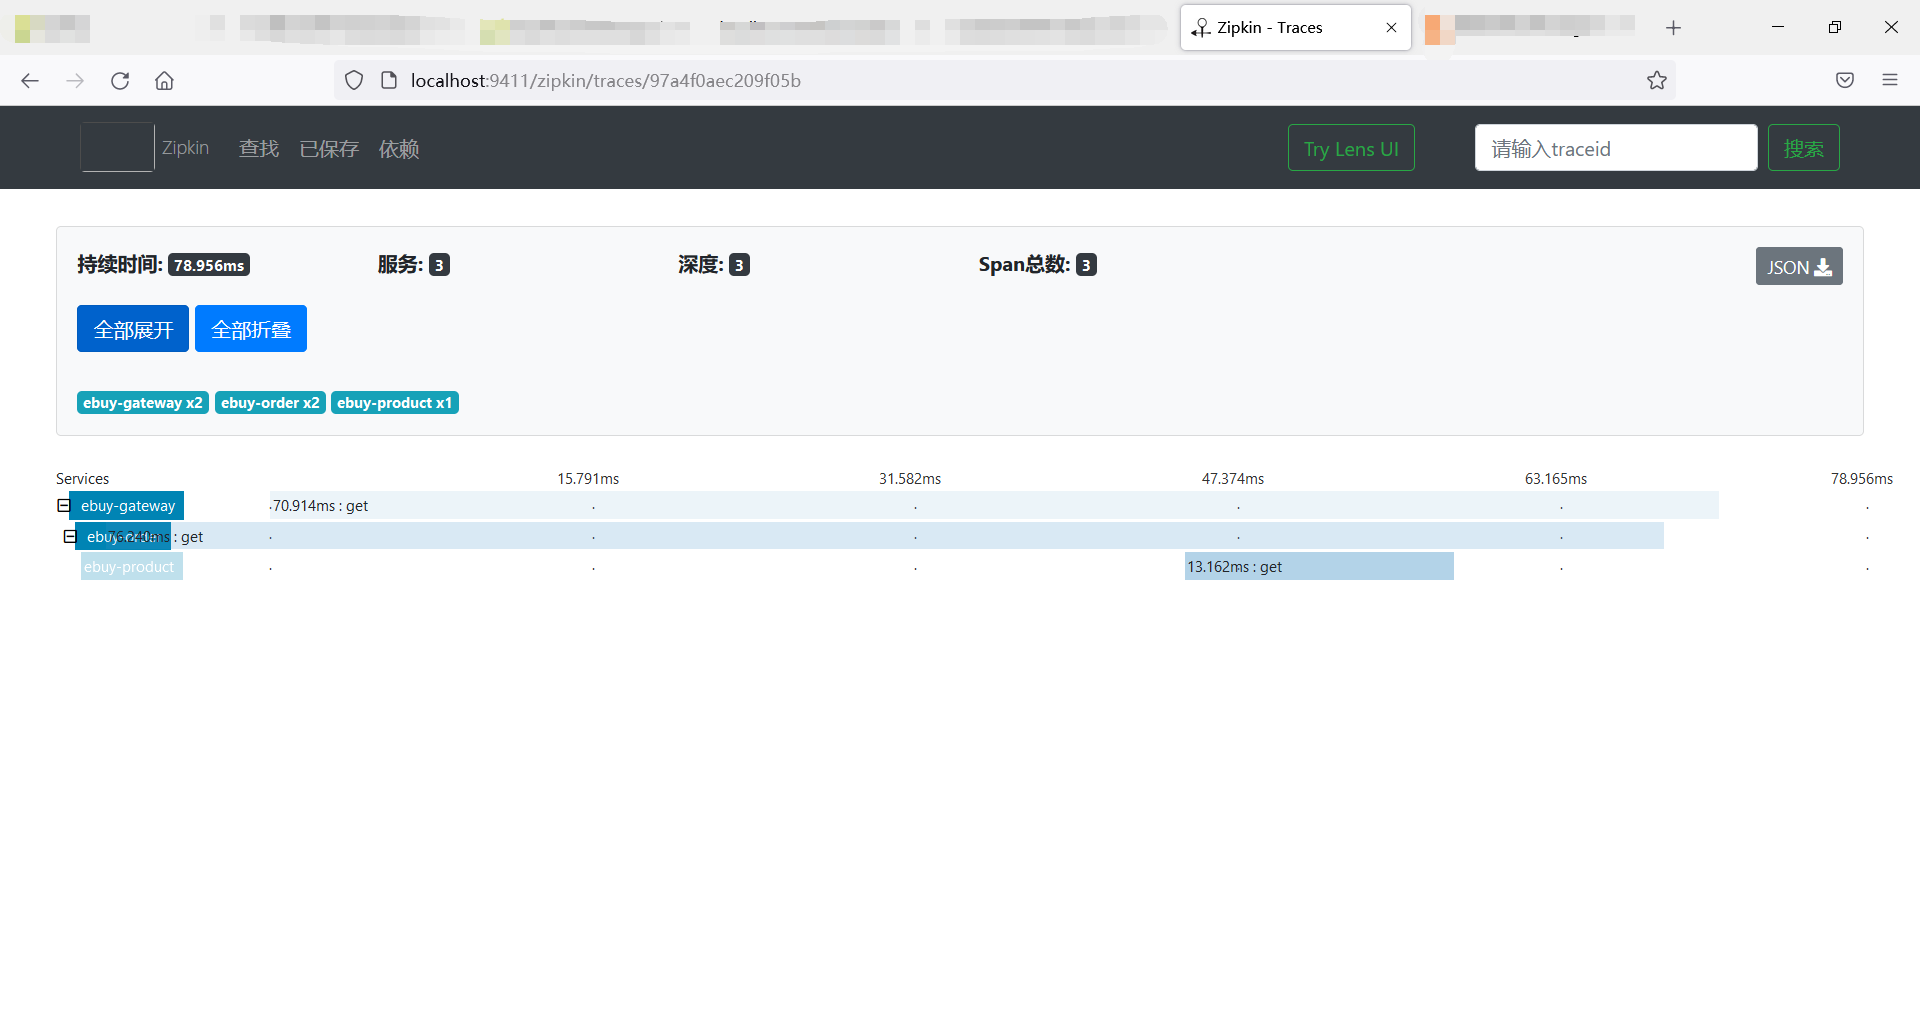1920x1030 pixels.
Task: Click the 深度 depth count badge
Action: click(739, 265)
